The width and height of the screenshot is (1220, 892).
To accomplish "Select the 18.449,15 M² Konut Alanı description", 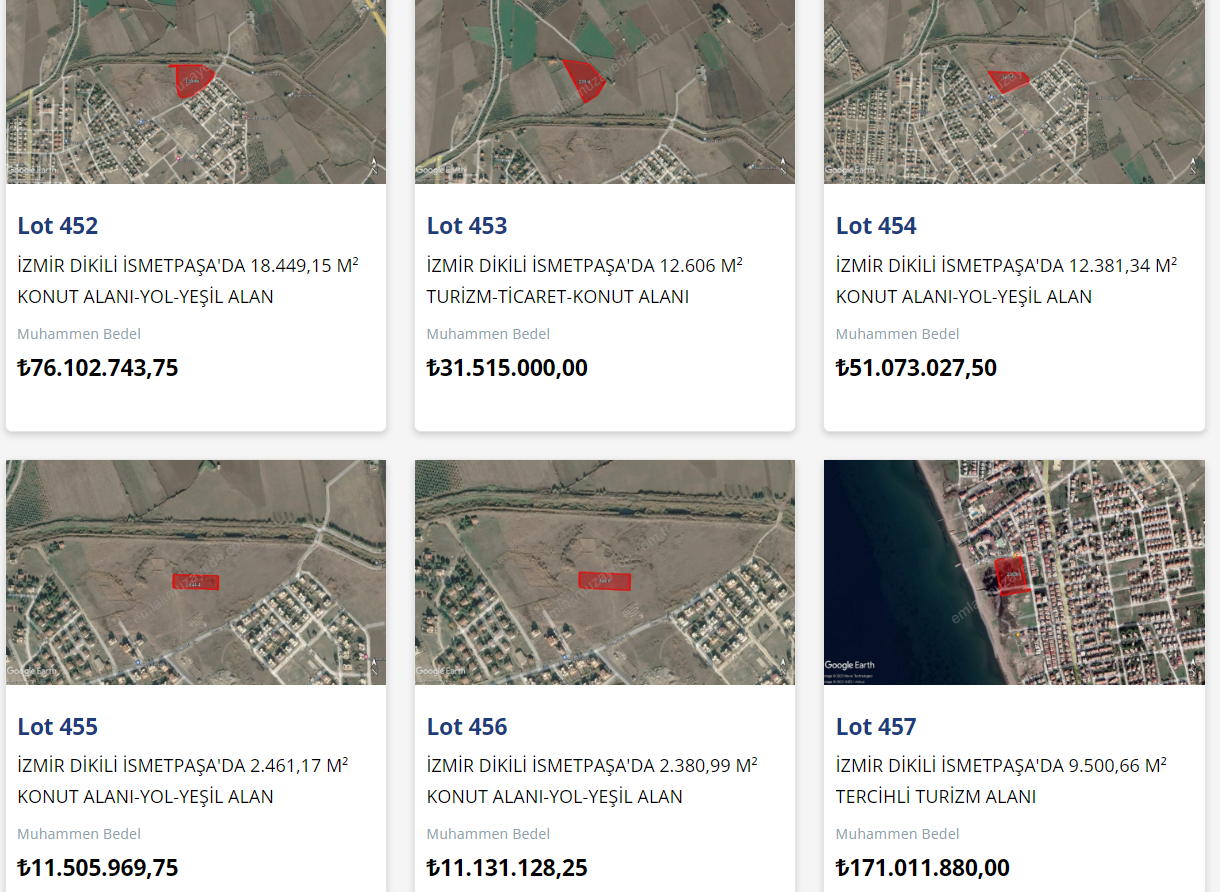I will pyautogui.click(x=188, y=281).
